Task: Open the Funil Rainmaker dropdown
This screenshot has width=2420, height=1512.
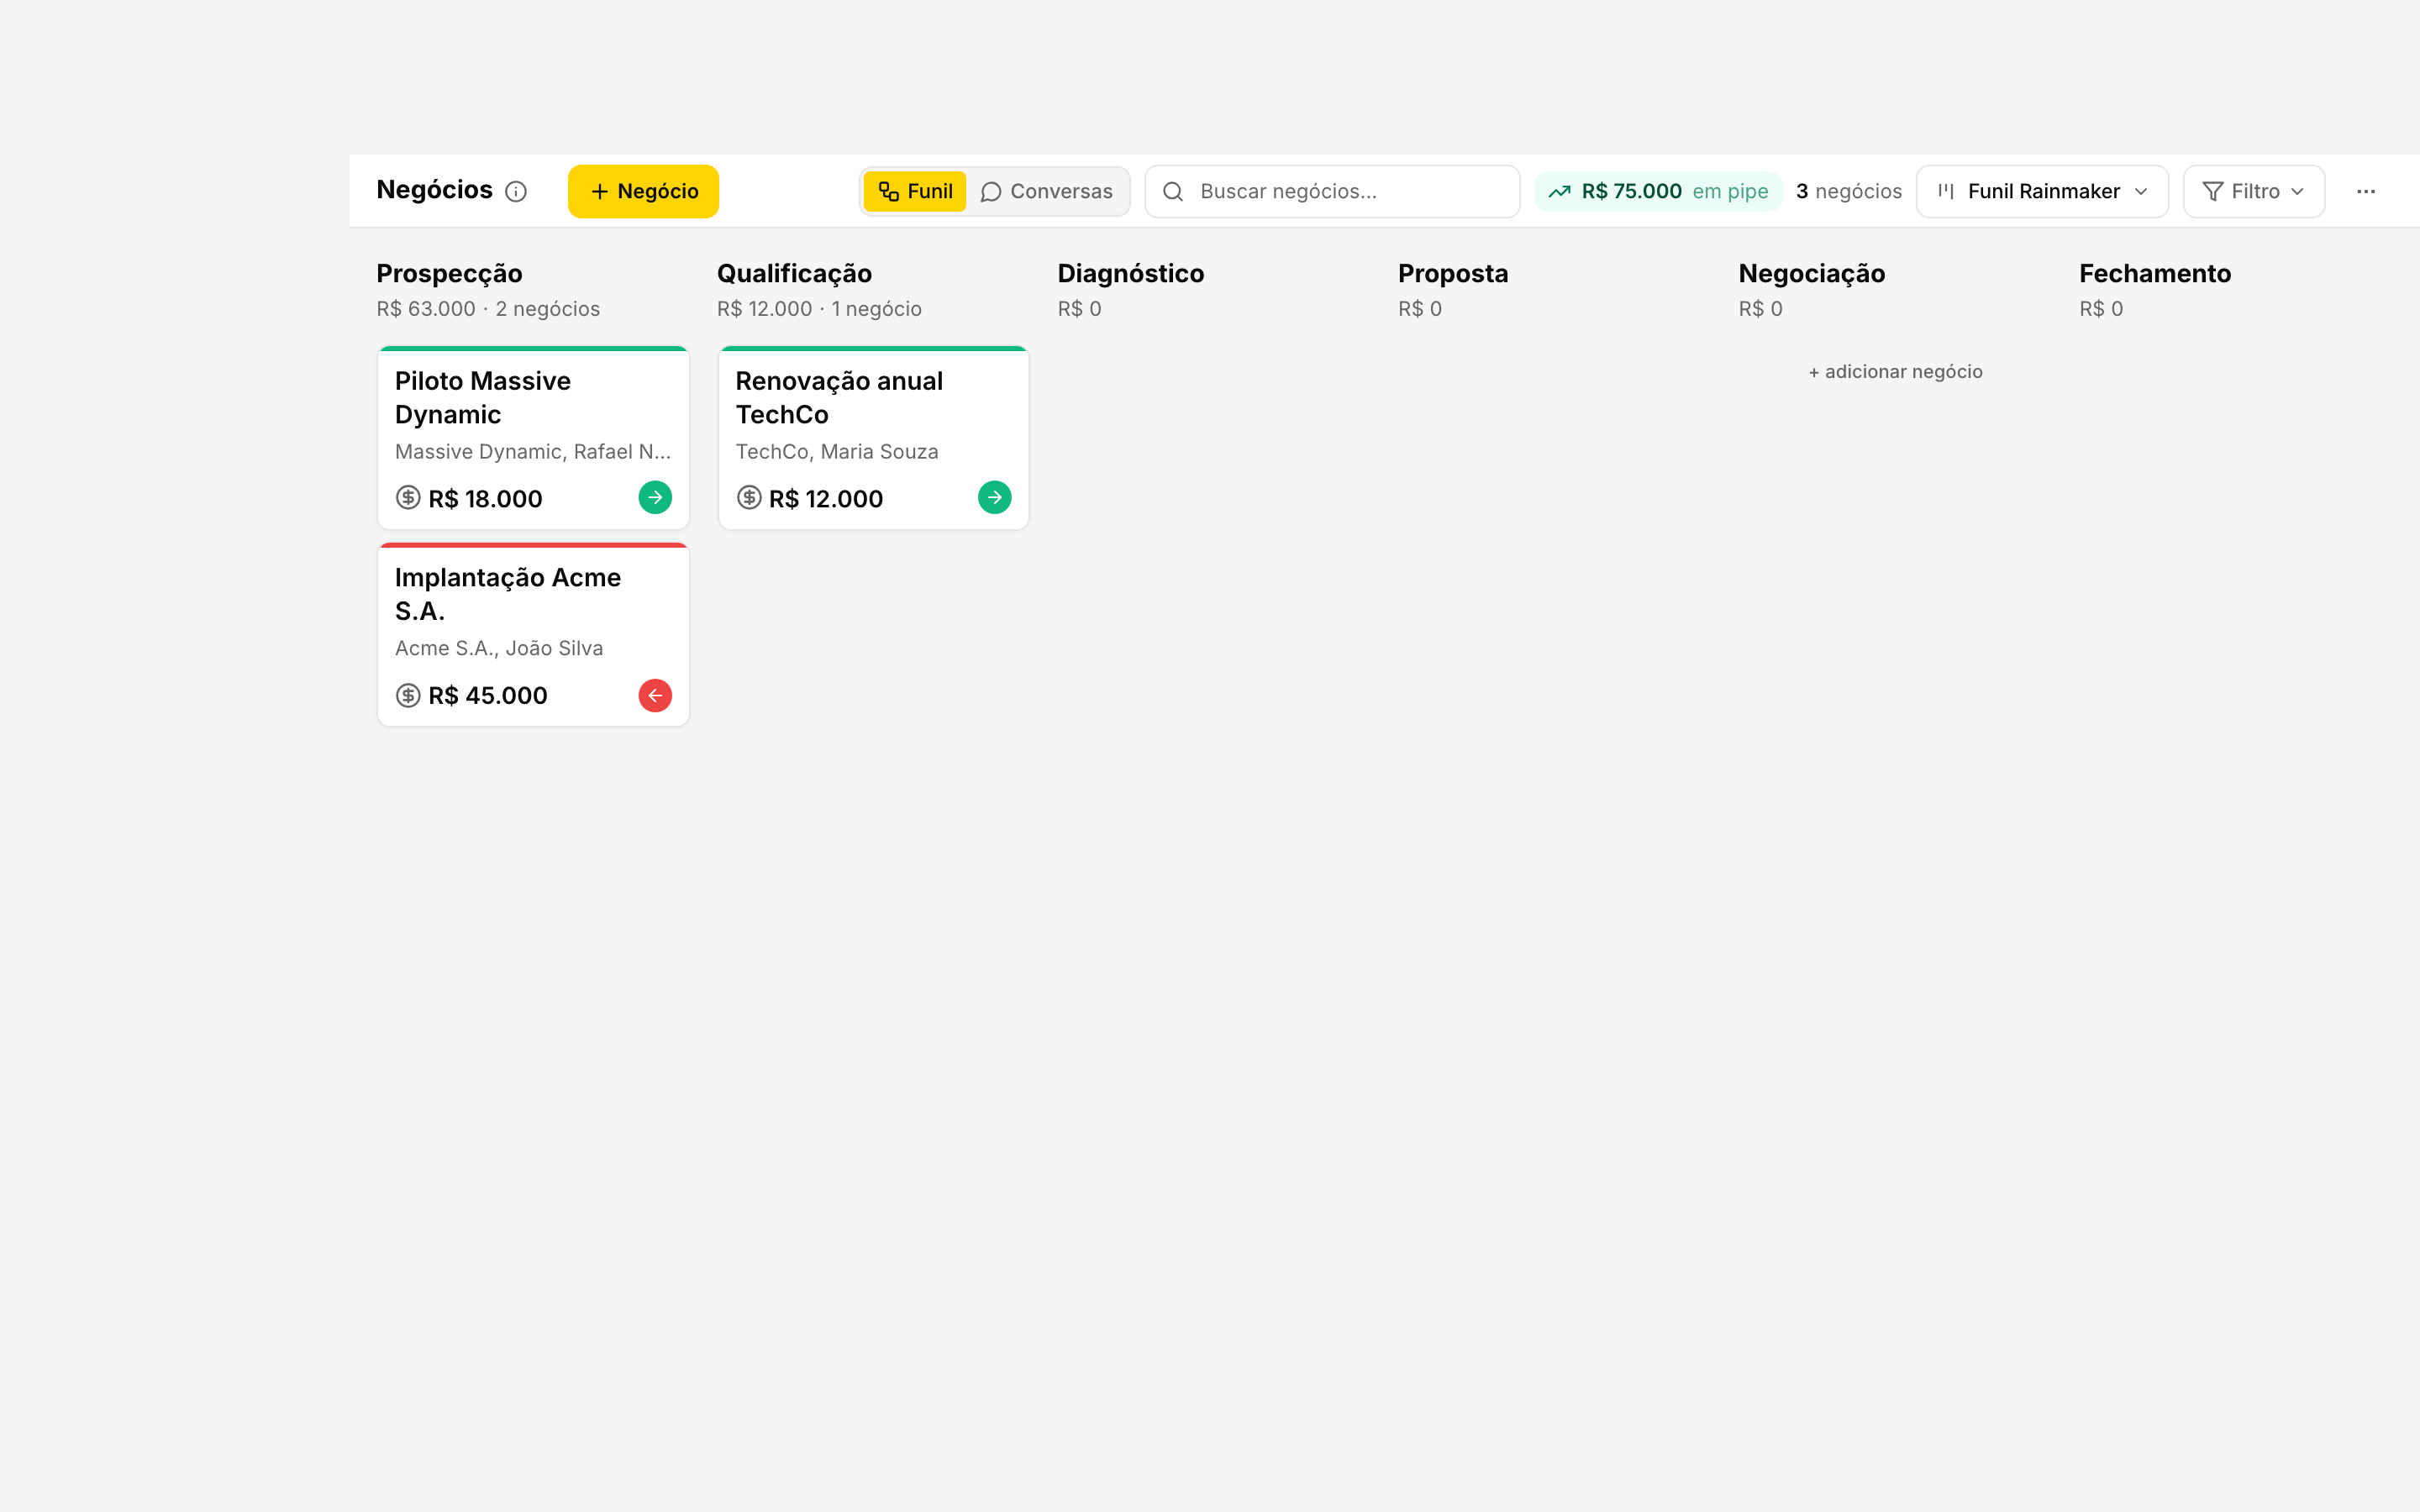Action: 2042,191
